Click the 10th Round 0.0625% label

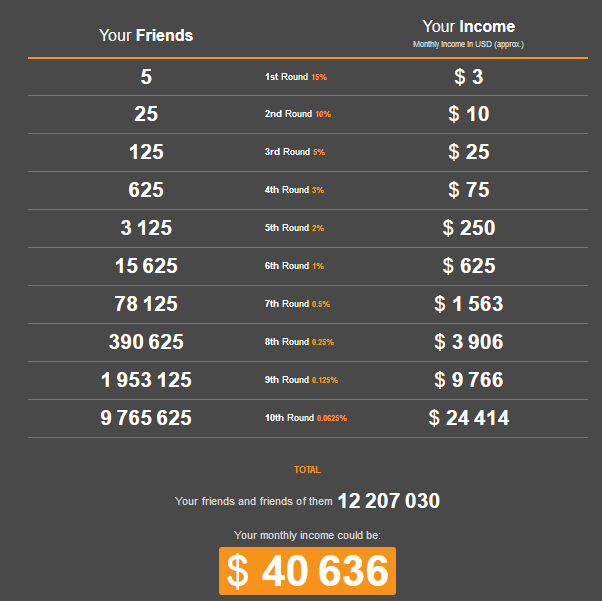(x=306, y=418)
